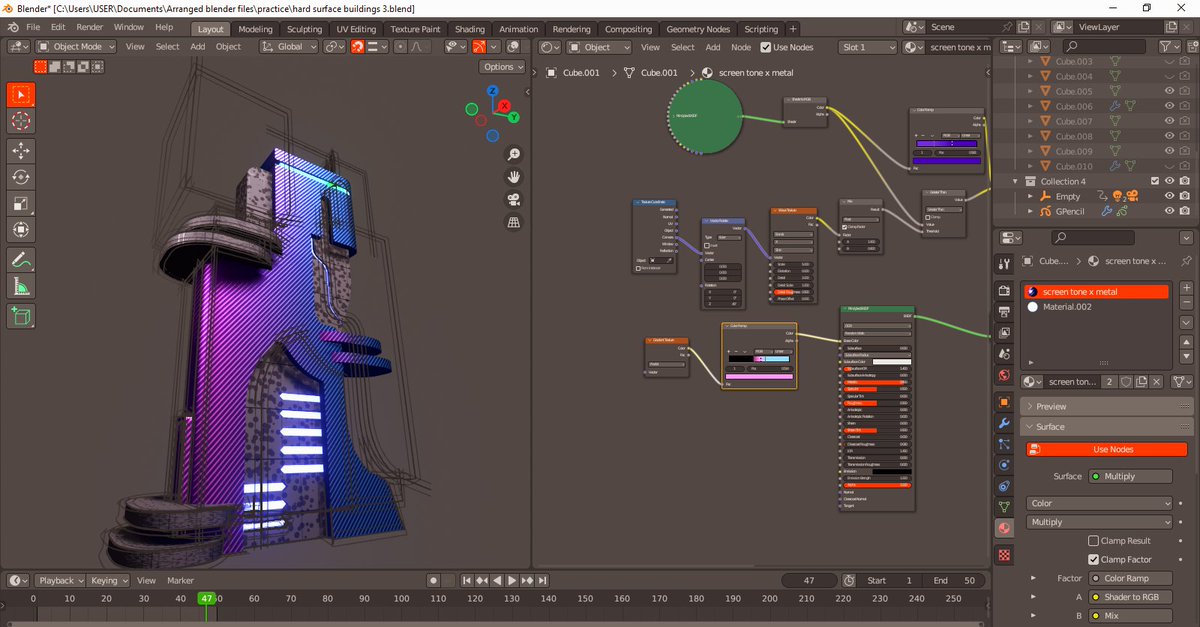This screenshot has width=1200, height=627.
Task: Open the viewport Options dropdown
Action: 501,67
